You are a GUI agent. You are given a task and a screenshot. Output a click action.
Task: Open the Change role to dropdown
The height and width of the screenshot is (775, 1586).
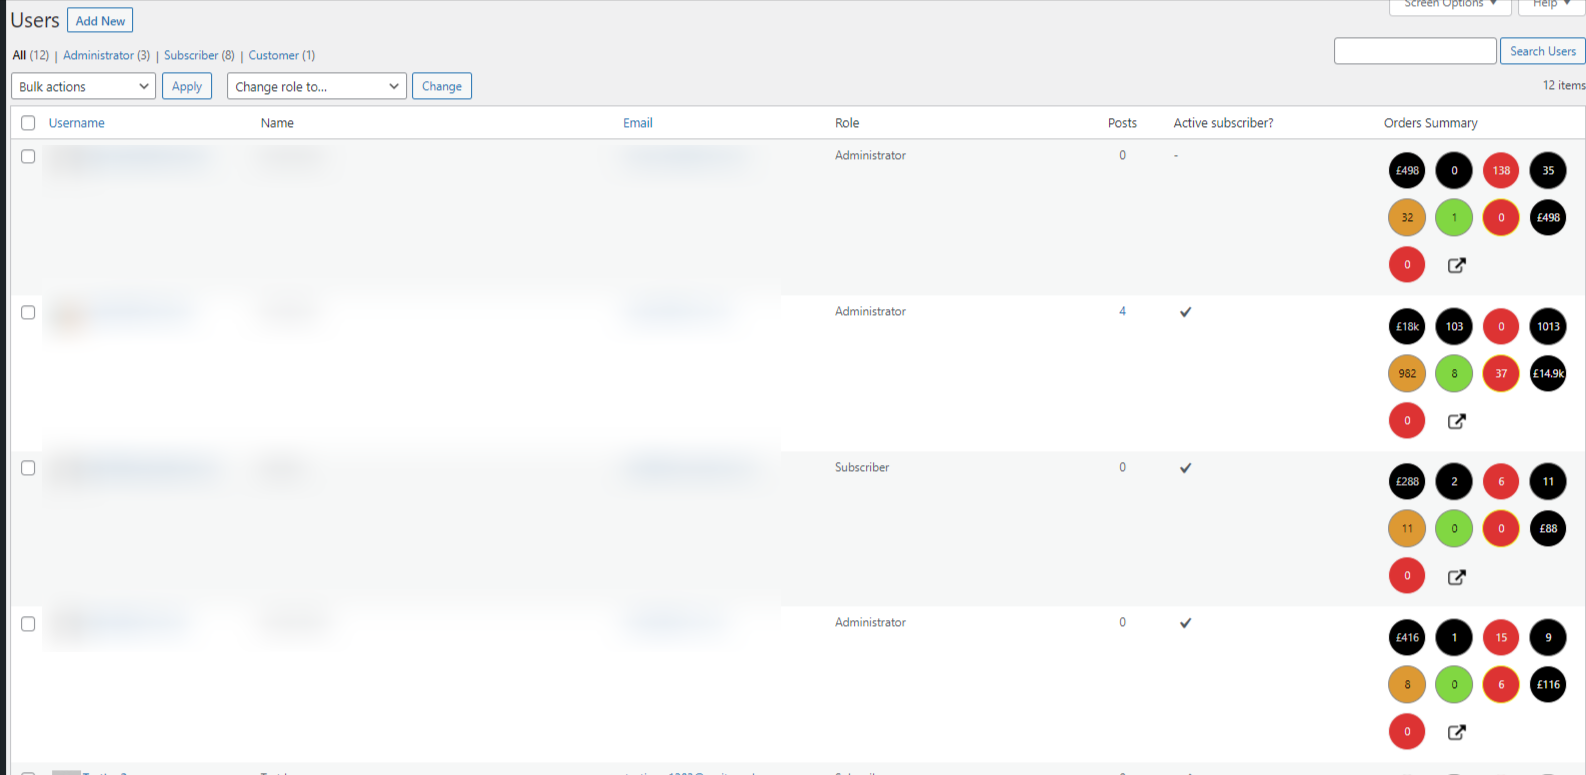coord(317,86)
